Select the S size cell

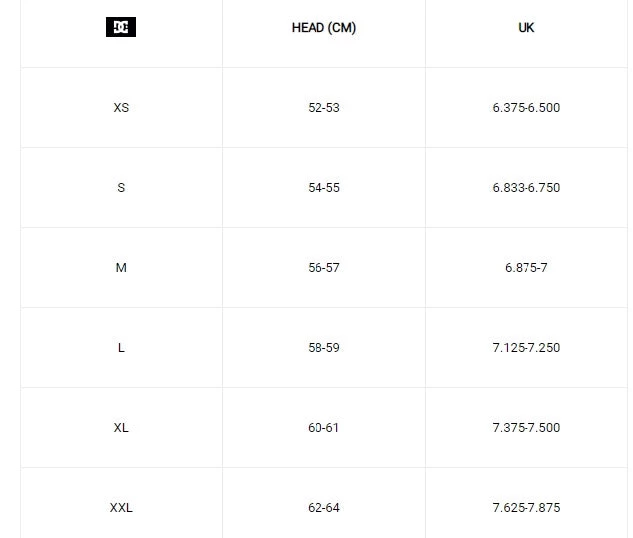[121, 188]
